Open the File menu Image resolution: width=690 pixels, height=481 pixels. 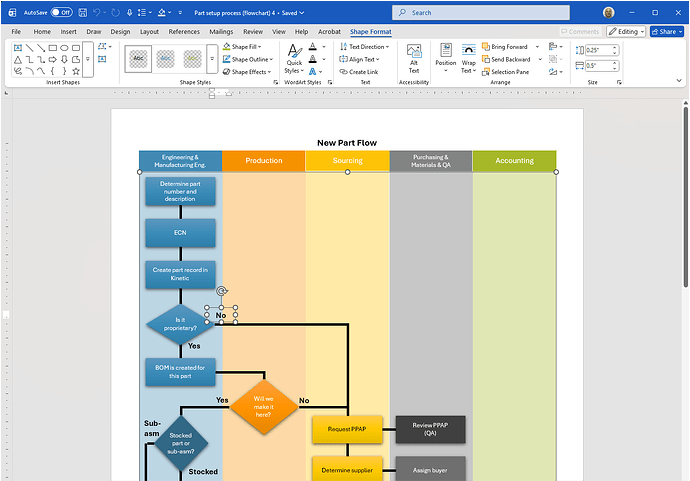pyautogui.click(x=16, y=32)
